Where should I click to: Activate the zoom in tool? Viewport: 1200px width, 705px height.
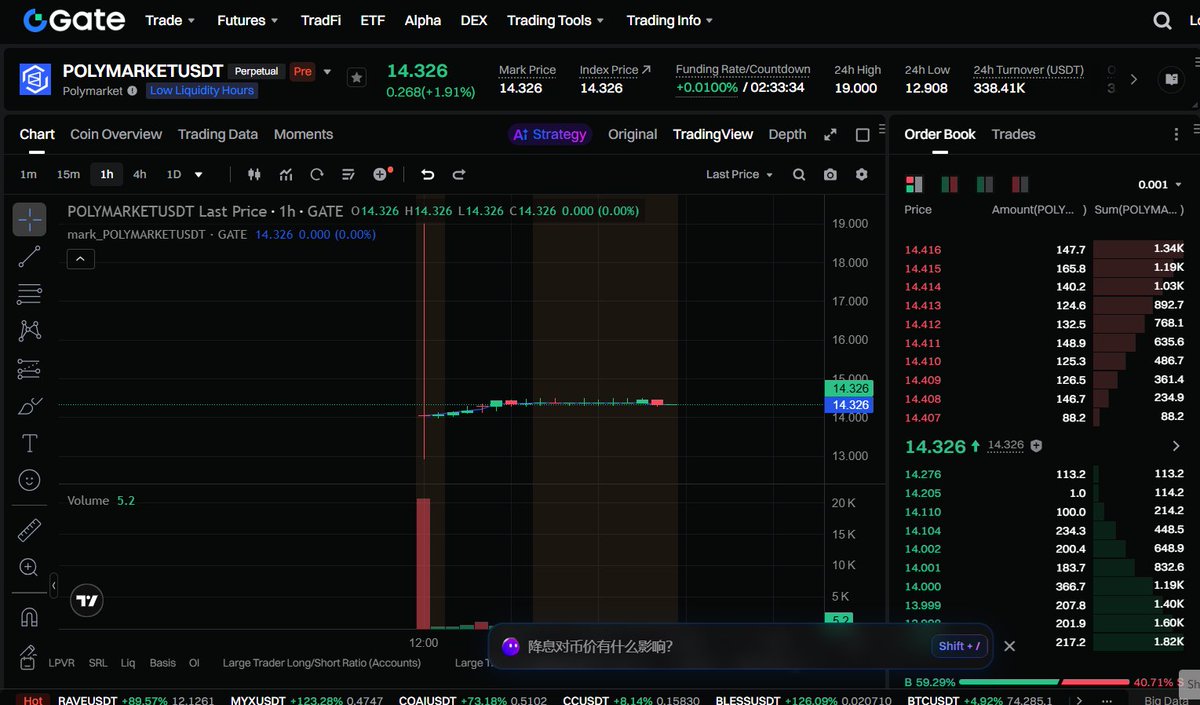(29, 568)
